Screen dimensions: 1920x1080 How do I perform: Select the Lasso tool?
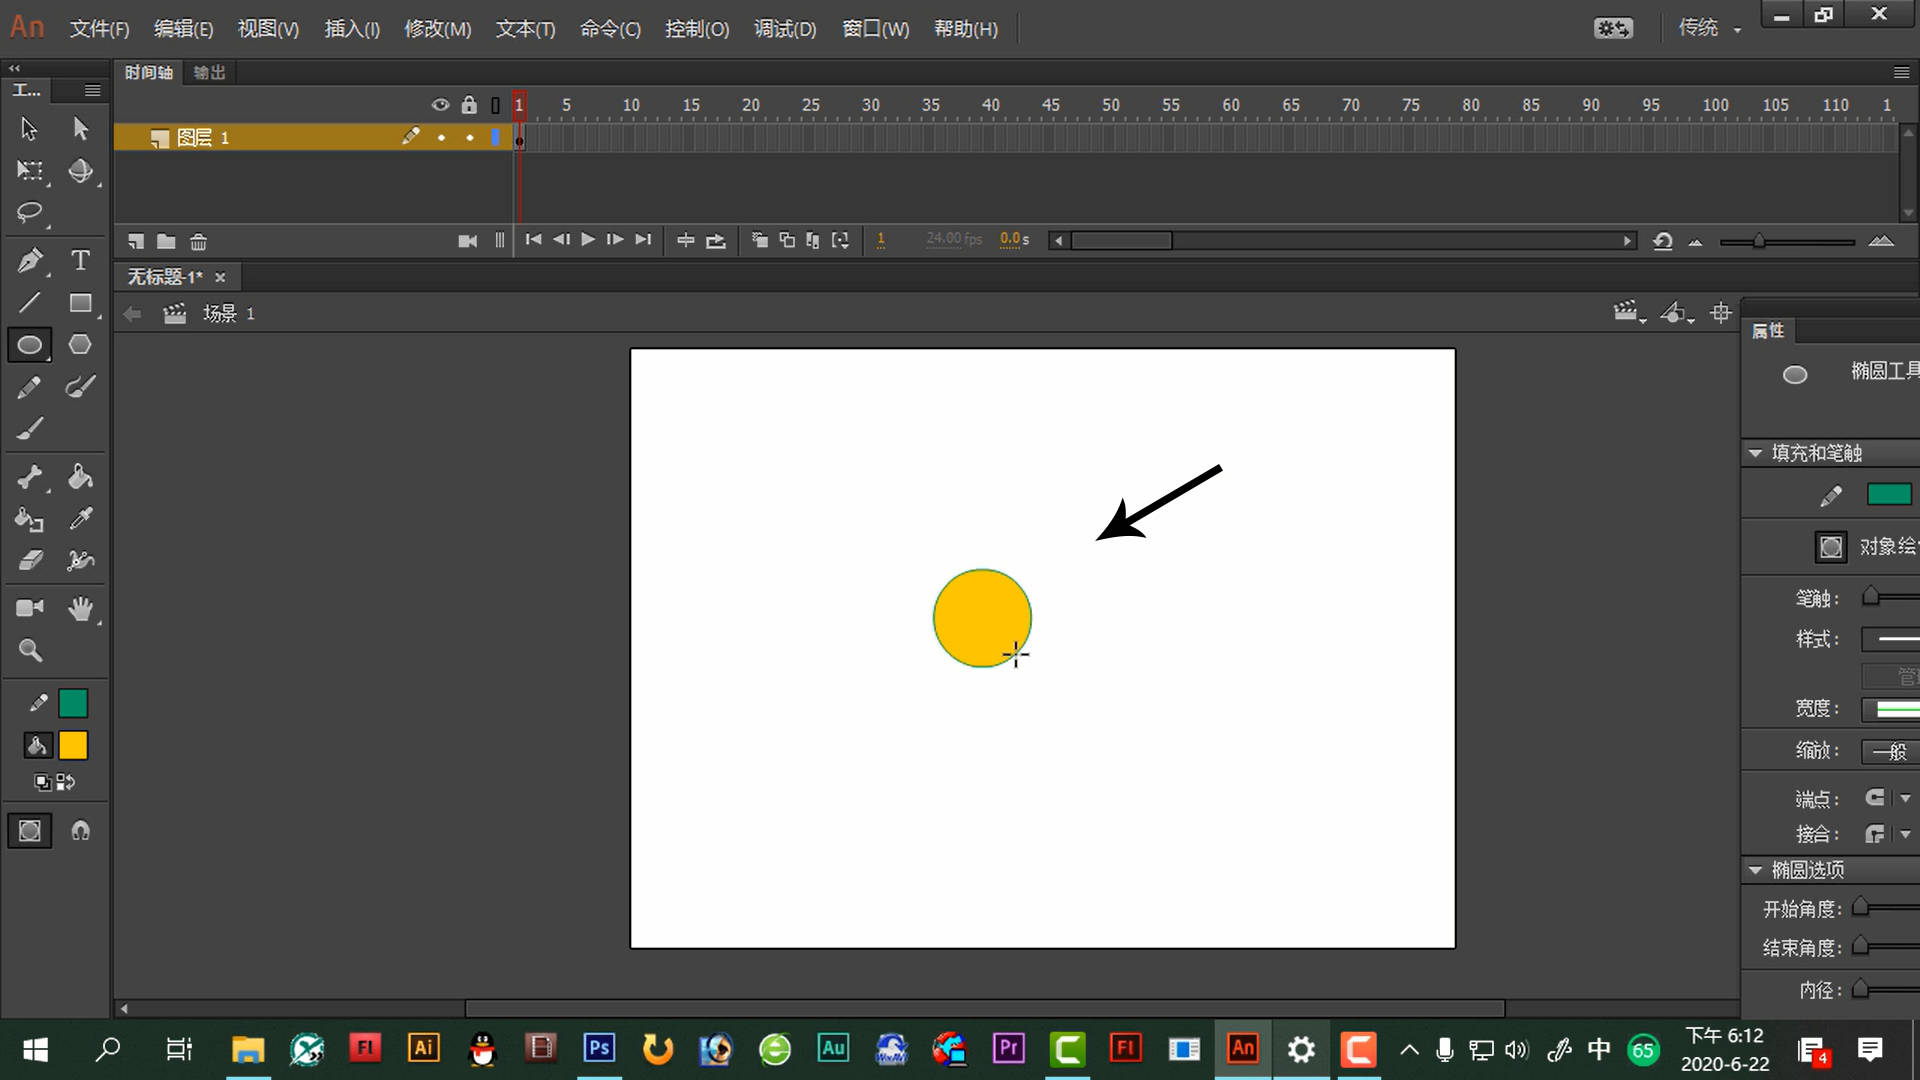point(30,213)
